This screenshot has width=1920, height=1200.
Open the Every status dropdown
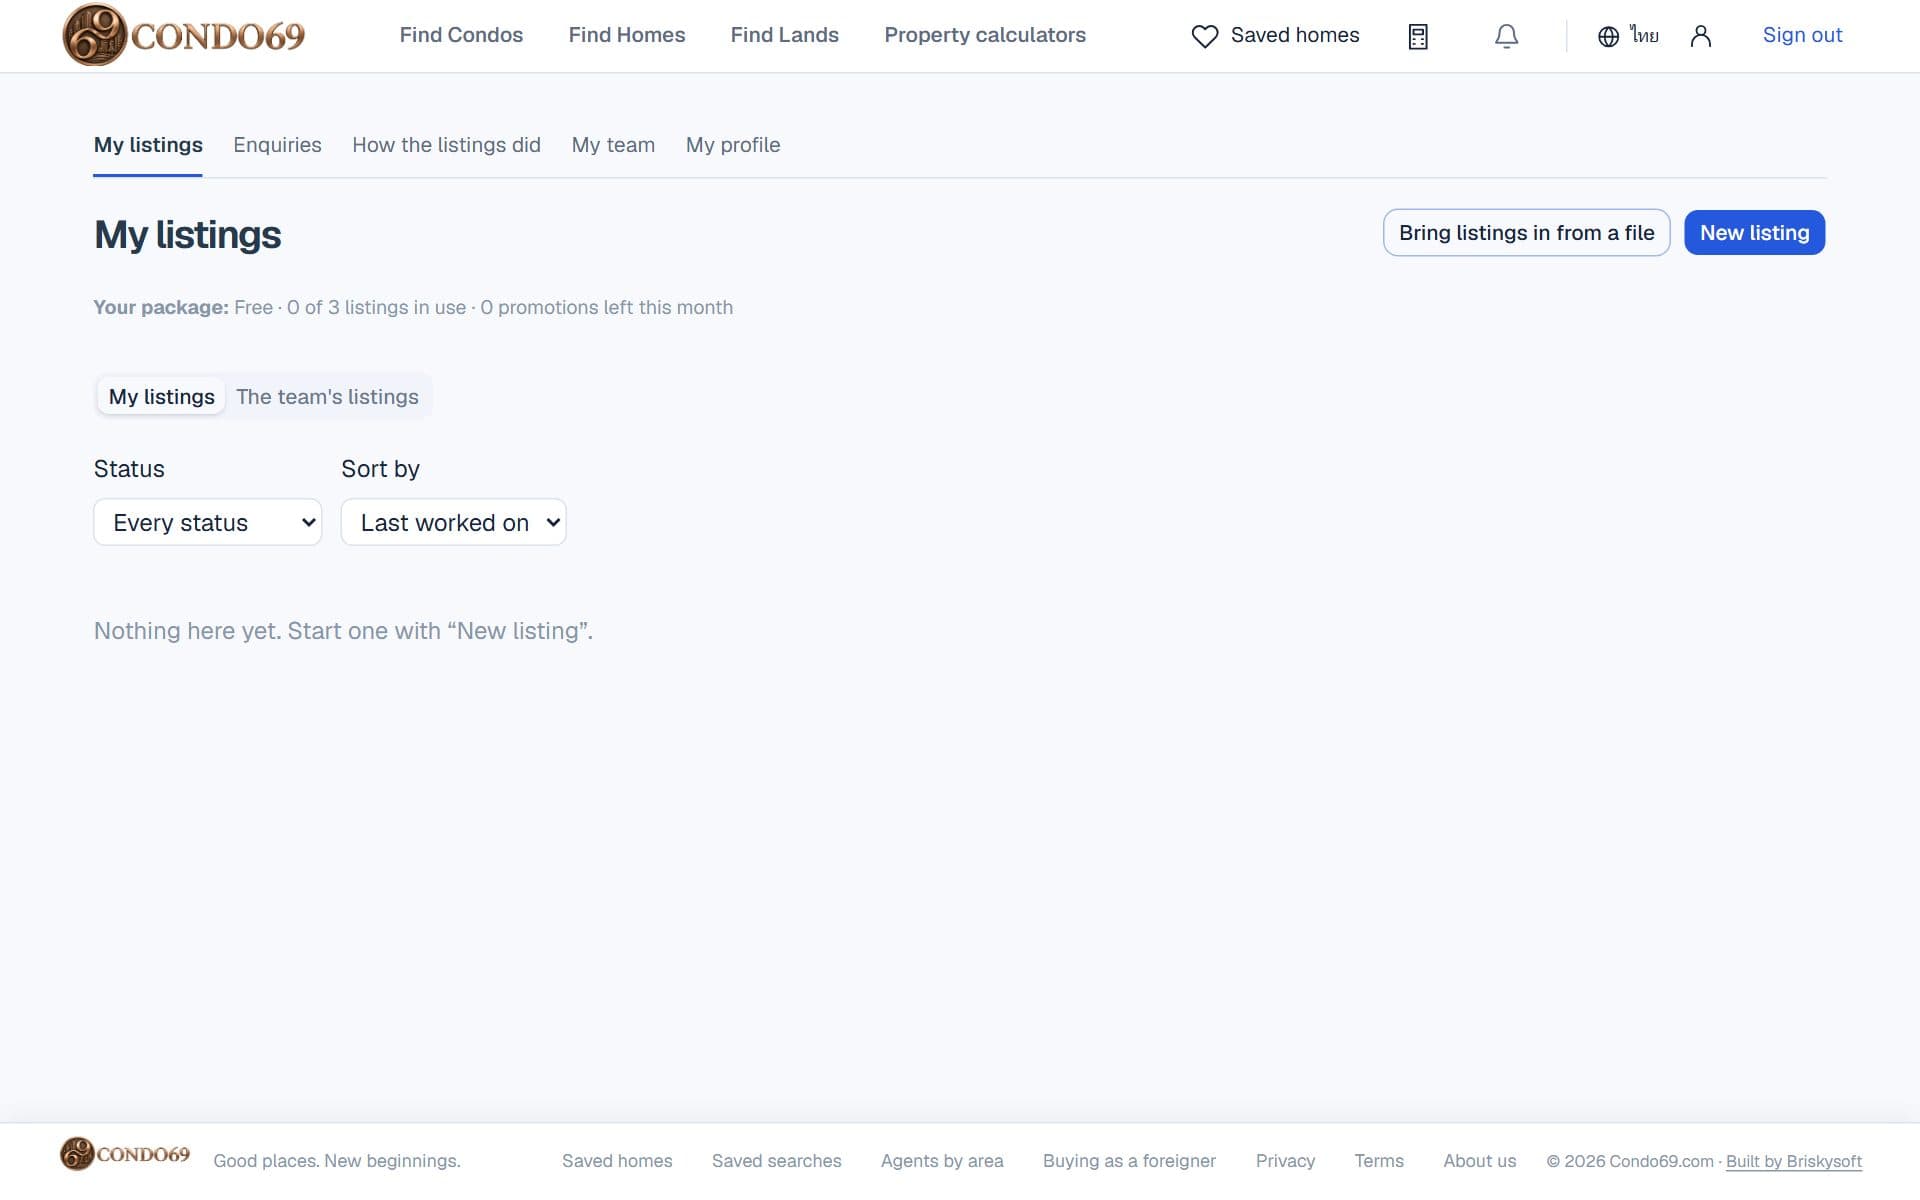point(208,522)
